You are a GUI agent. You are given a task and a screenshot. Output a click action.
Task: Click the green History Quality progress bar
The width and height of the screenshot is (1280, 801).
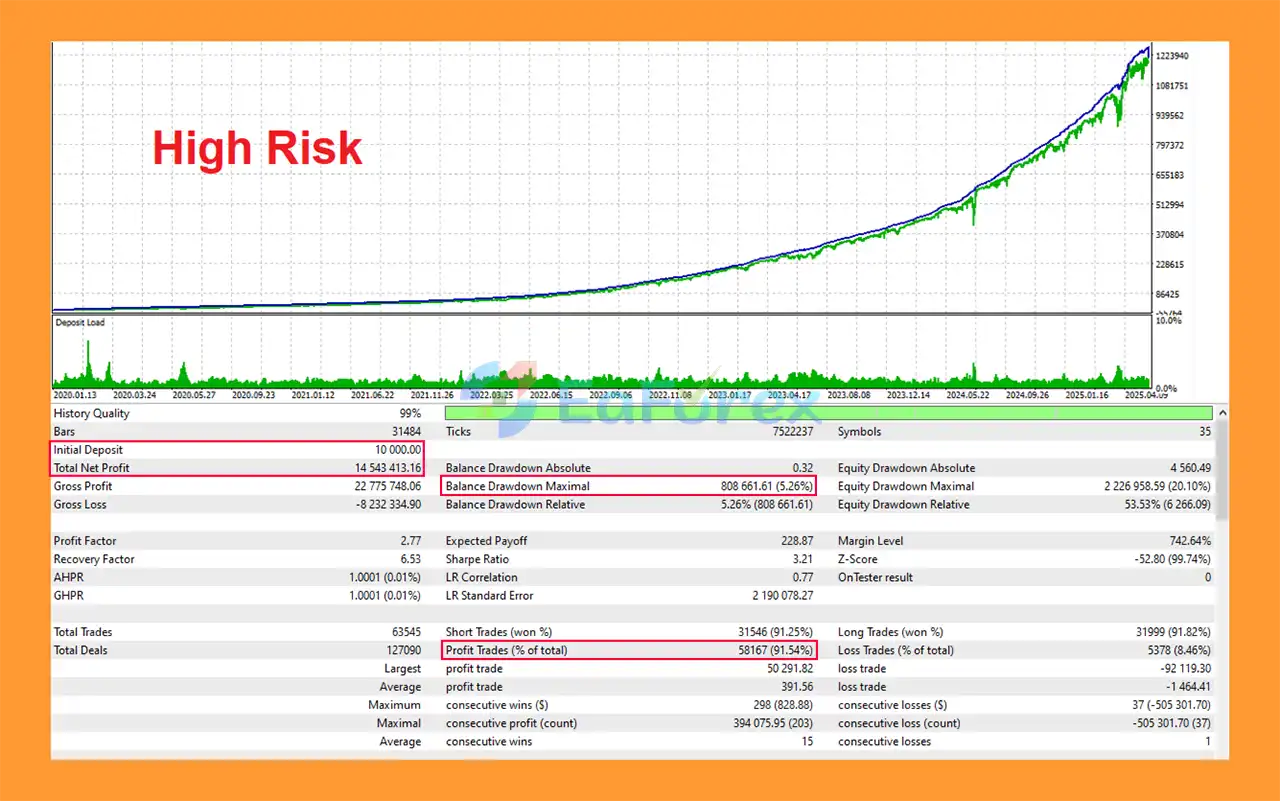(x=828, y=413)
